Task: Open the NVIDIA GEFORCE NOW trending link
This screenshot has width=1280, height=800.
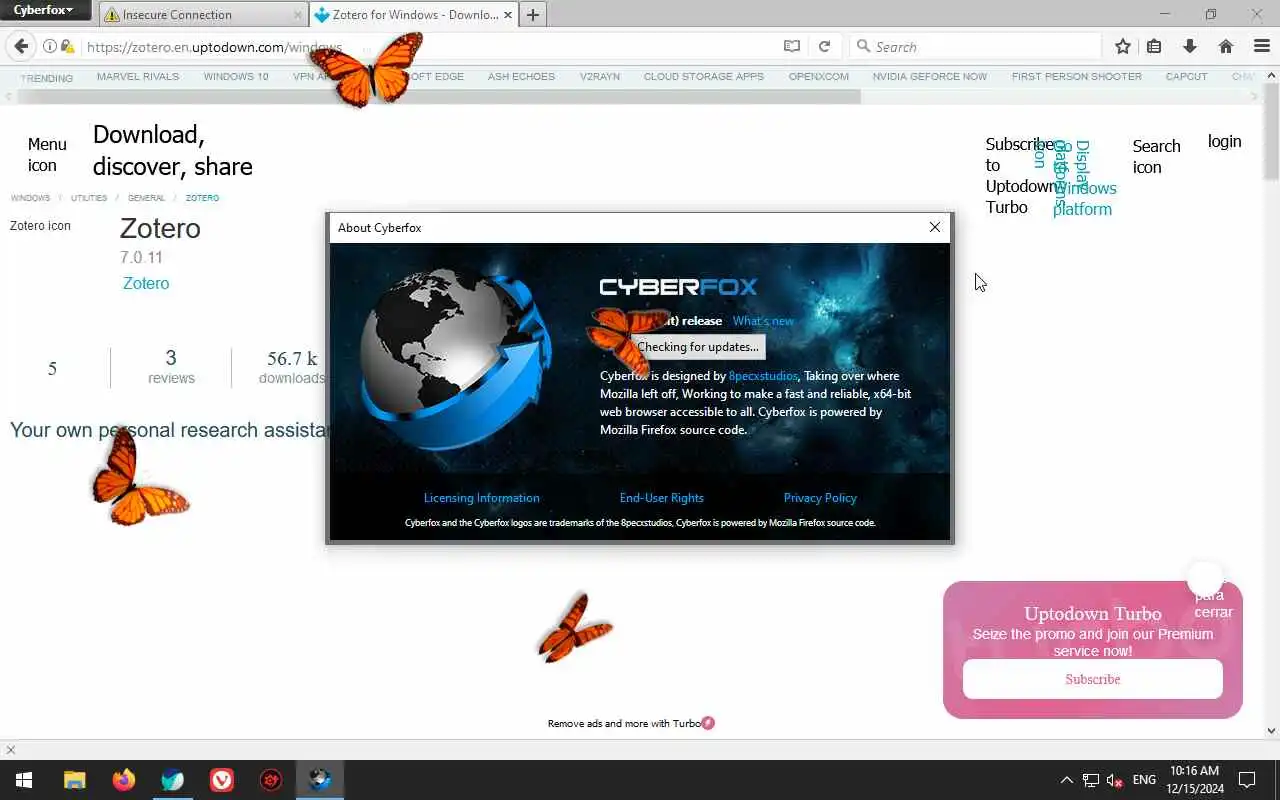Action: [929, 76]
